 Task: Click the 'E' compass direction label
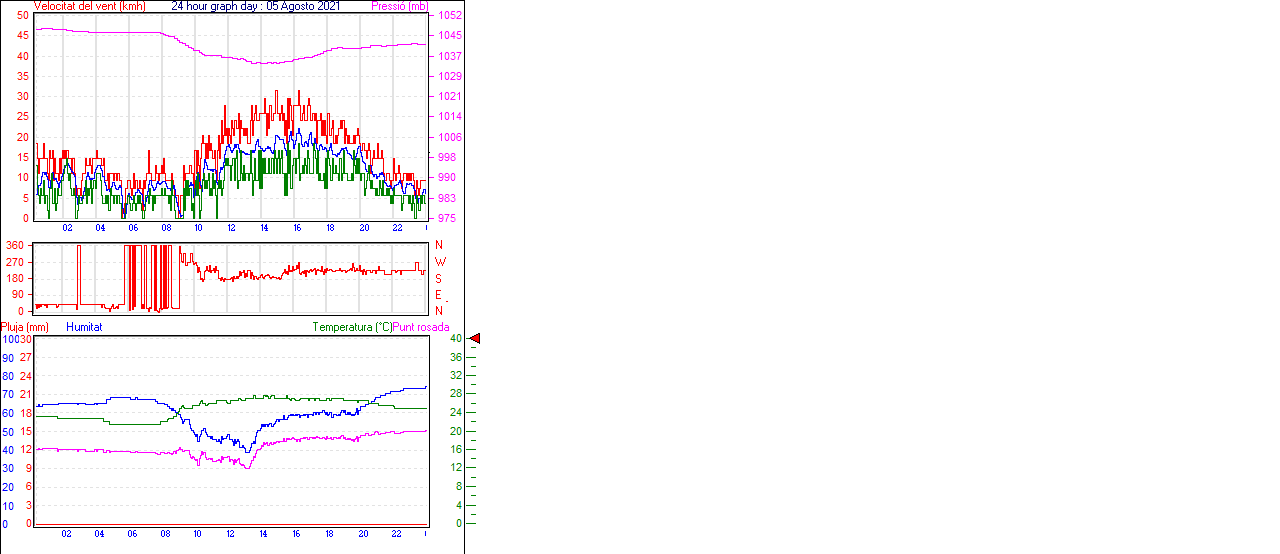[438, 295]
